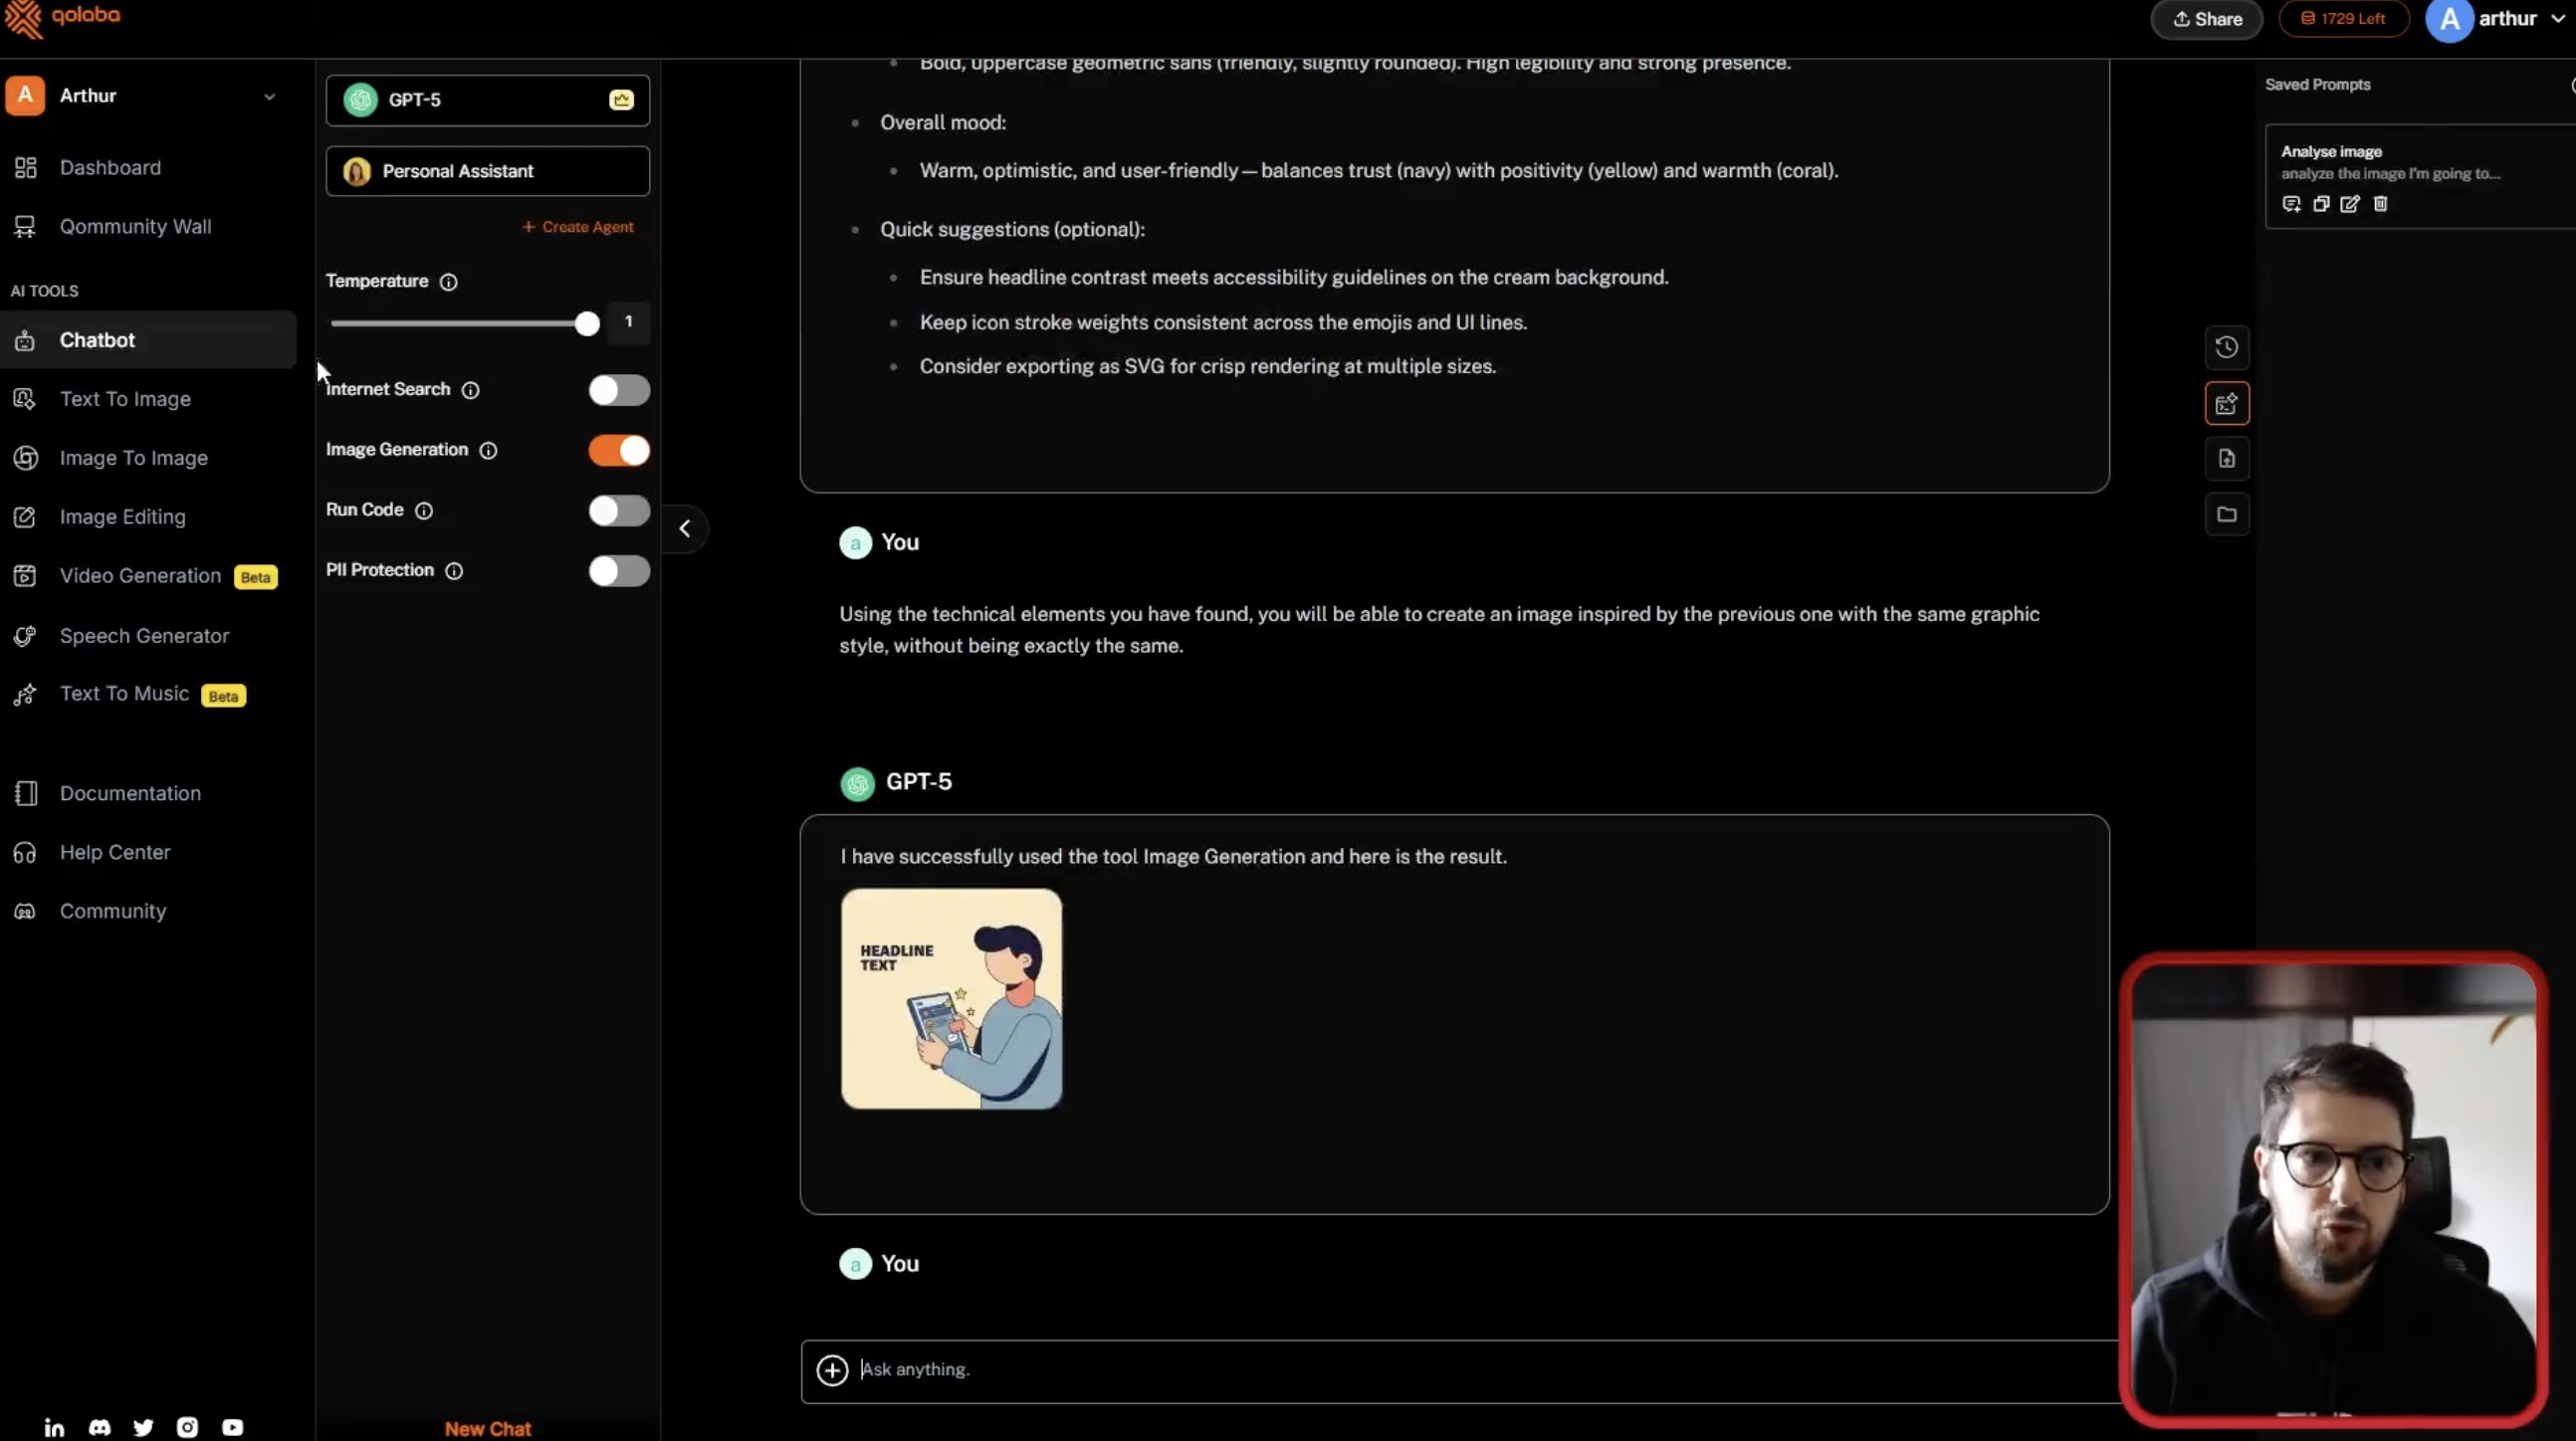This screenshot has width=2576, height=1441.
Task: Open Text To Image tool
Action: pos(125,399)
